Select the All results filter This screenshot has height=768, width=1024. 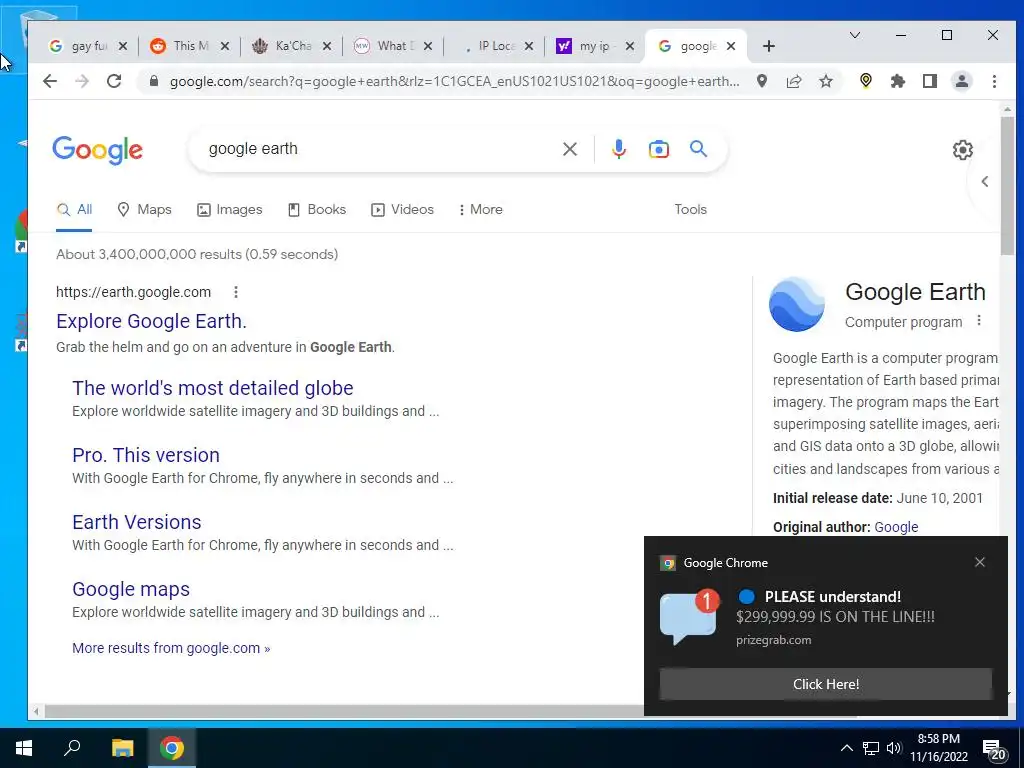pos(74,210)
